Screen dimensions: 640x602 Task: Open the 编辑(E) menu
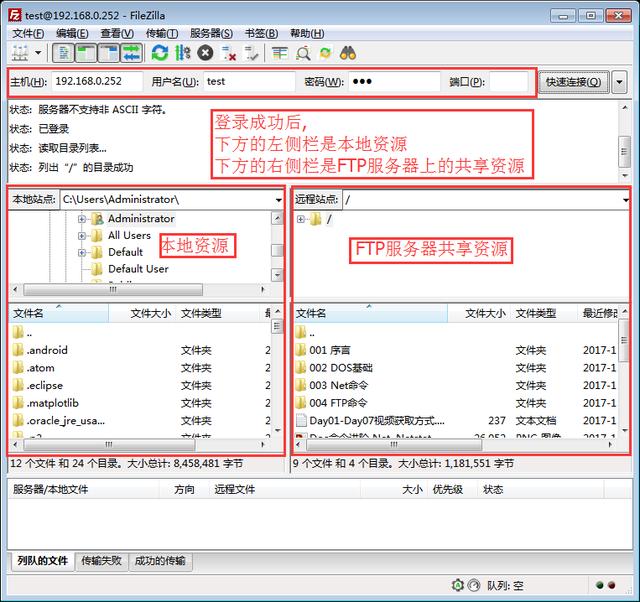tap(72, 33)
